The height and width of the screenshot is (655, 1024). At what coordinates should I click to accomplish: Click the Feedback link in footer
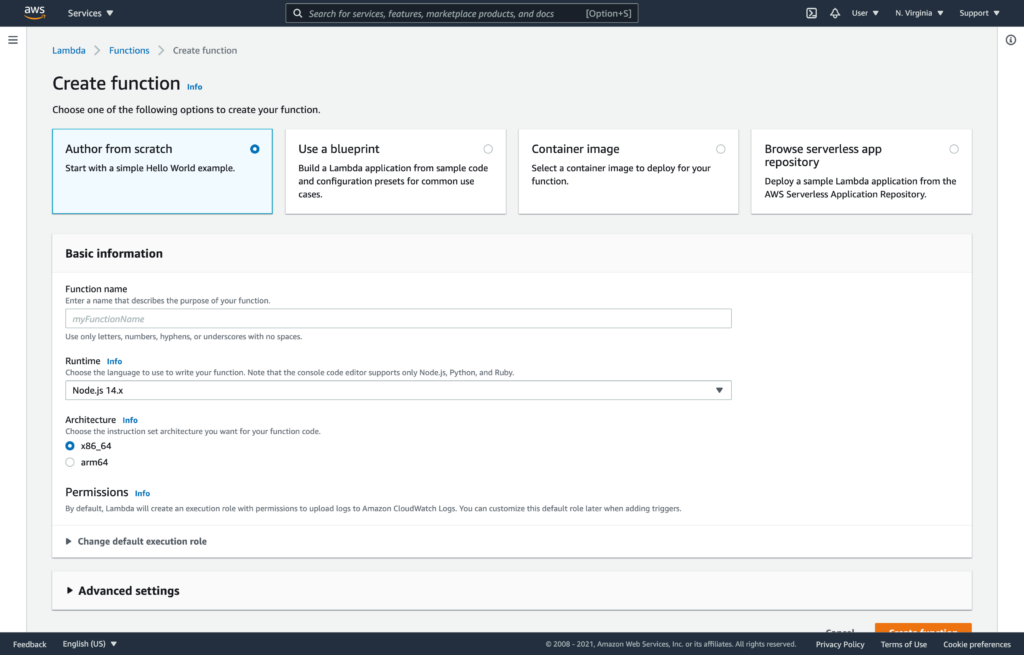point(29,644)
